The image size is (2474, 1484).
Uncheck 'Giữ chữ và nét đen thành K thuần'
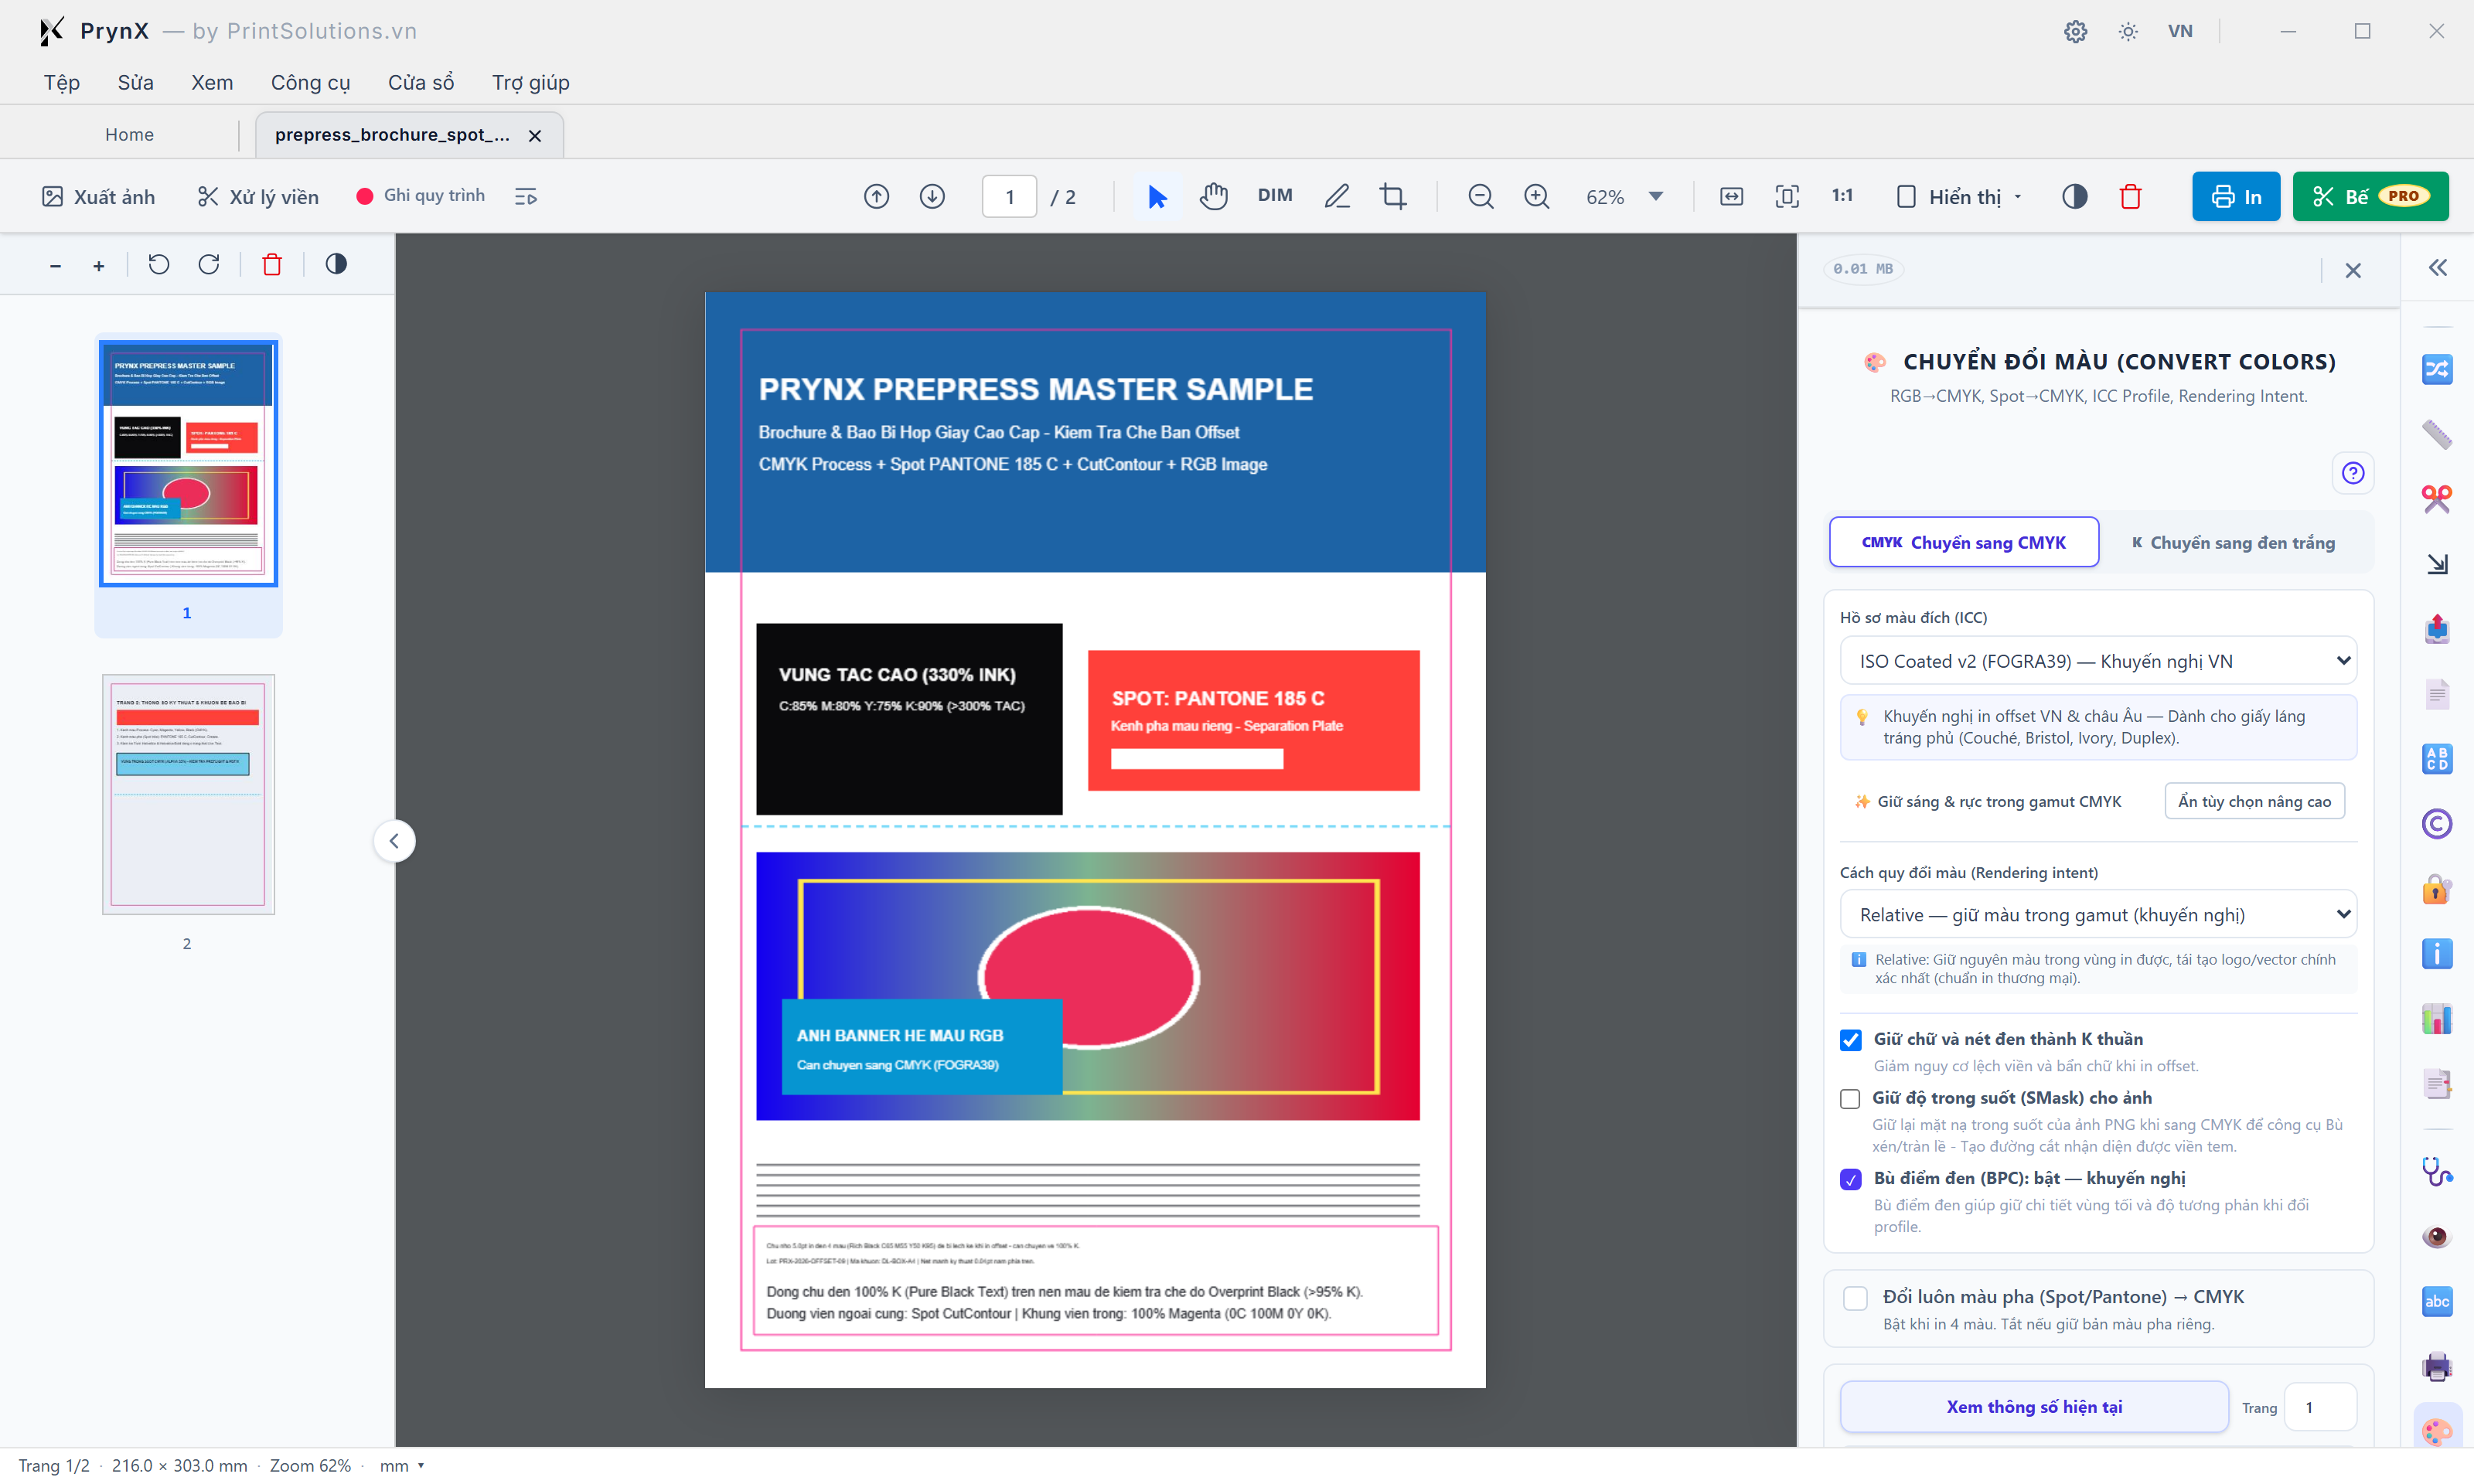pyautogui.click(x=1851, y=1040)
